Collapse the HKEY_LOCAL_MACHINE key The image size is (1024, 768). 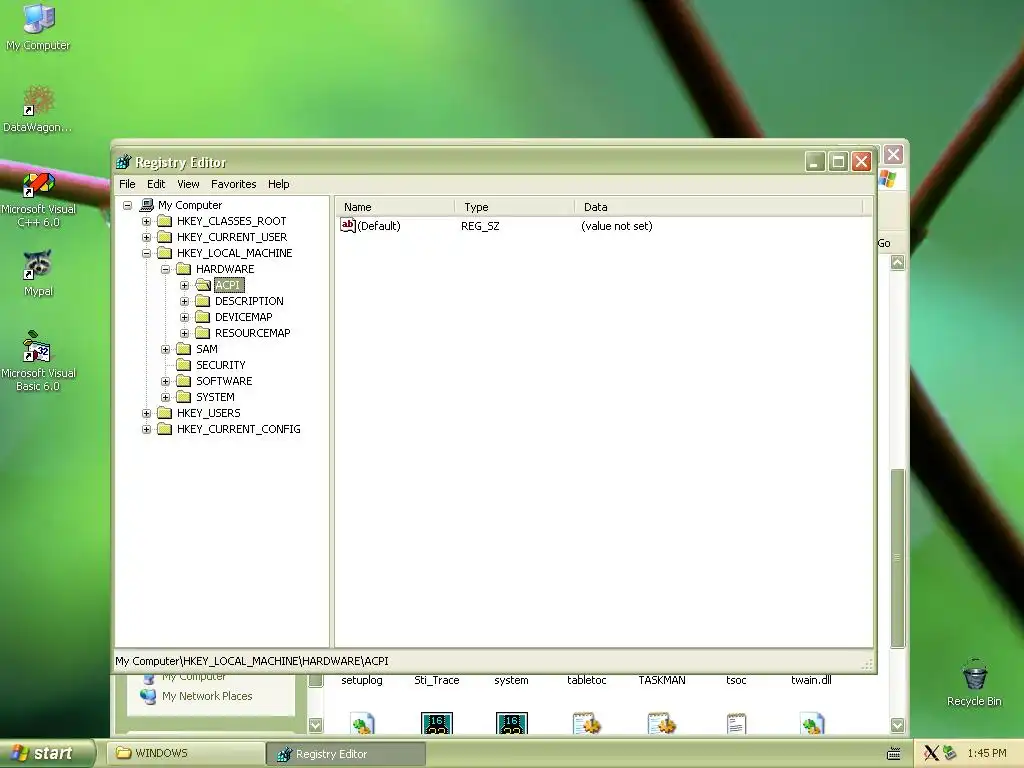(x=146, y=253)
